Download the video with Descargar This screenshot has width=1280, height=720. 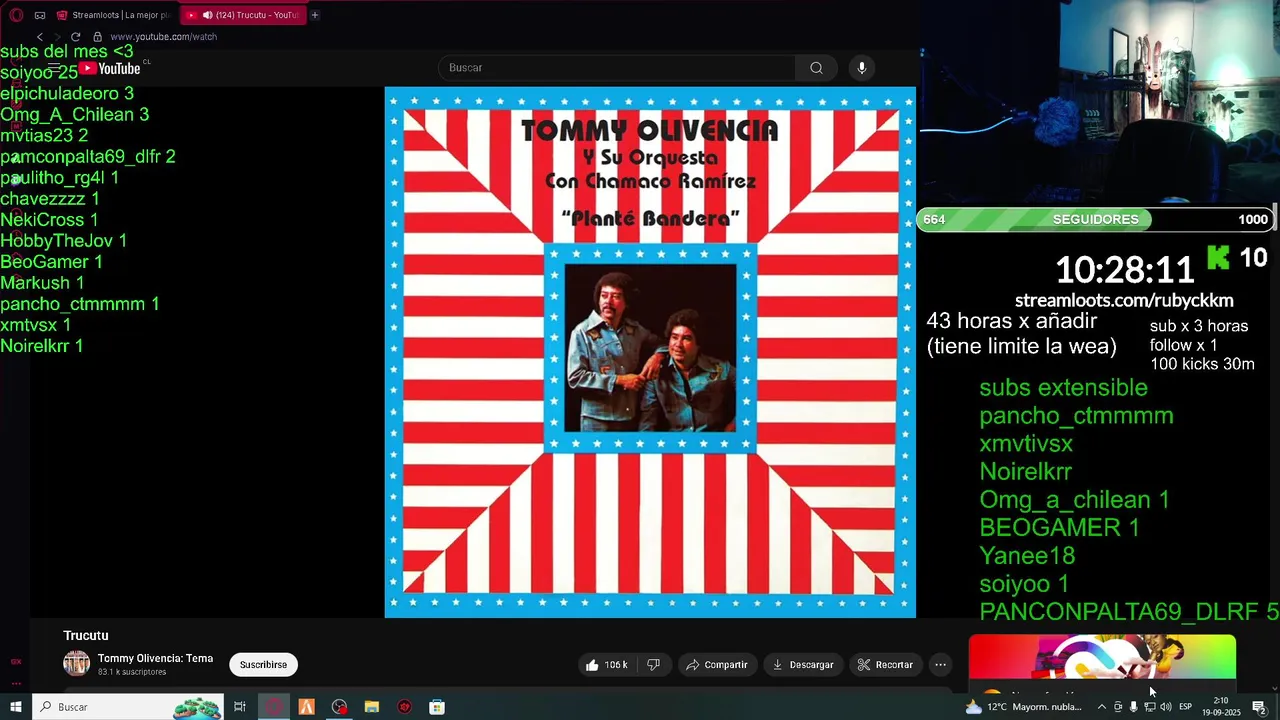point(803,664)
